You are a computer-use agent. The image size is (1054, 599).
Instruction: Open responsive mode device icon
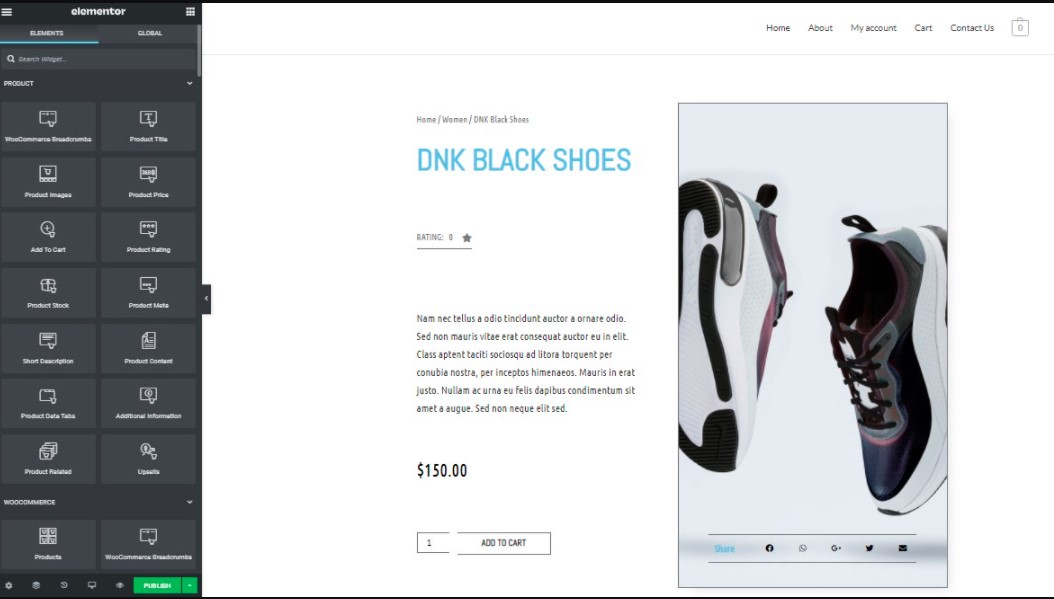click(92, 586)
